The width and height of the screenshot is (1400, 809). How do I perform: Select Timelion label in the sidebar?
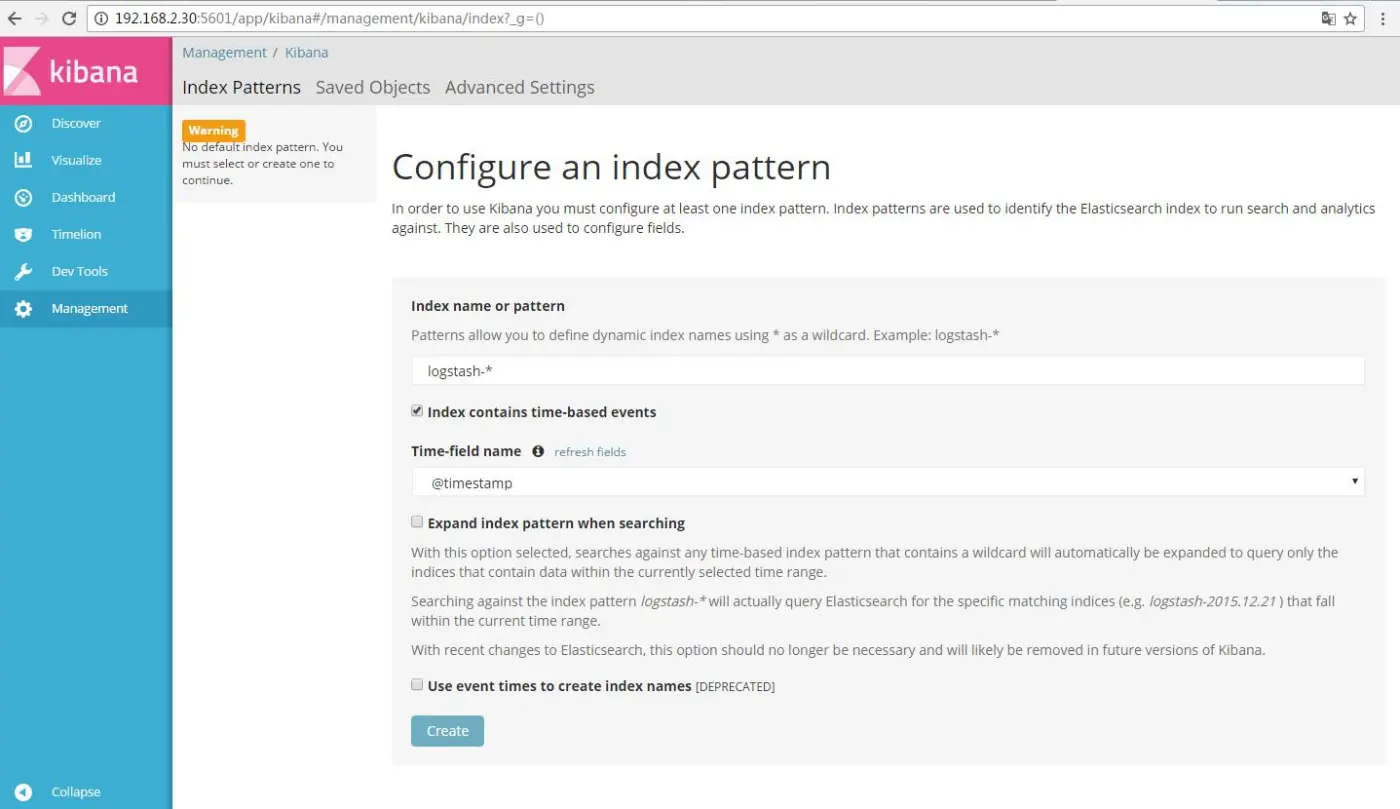76,234
